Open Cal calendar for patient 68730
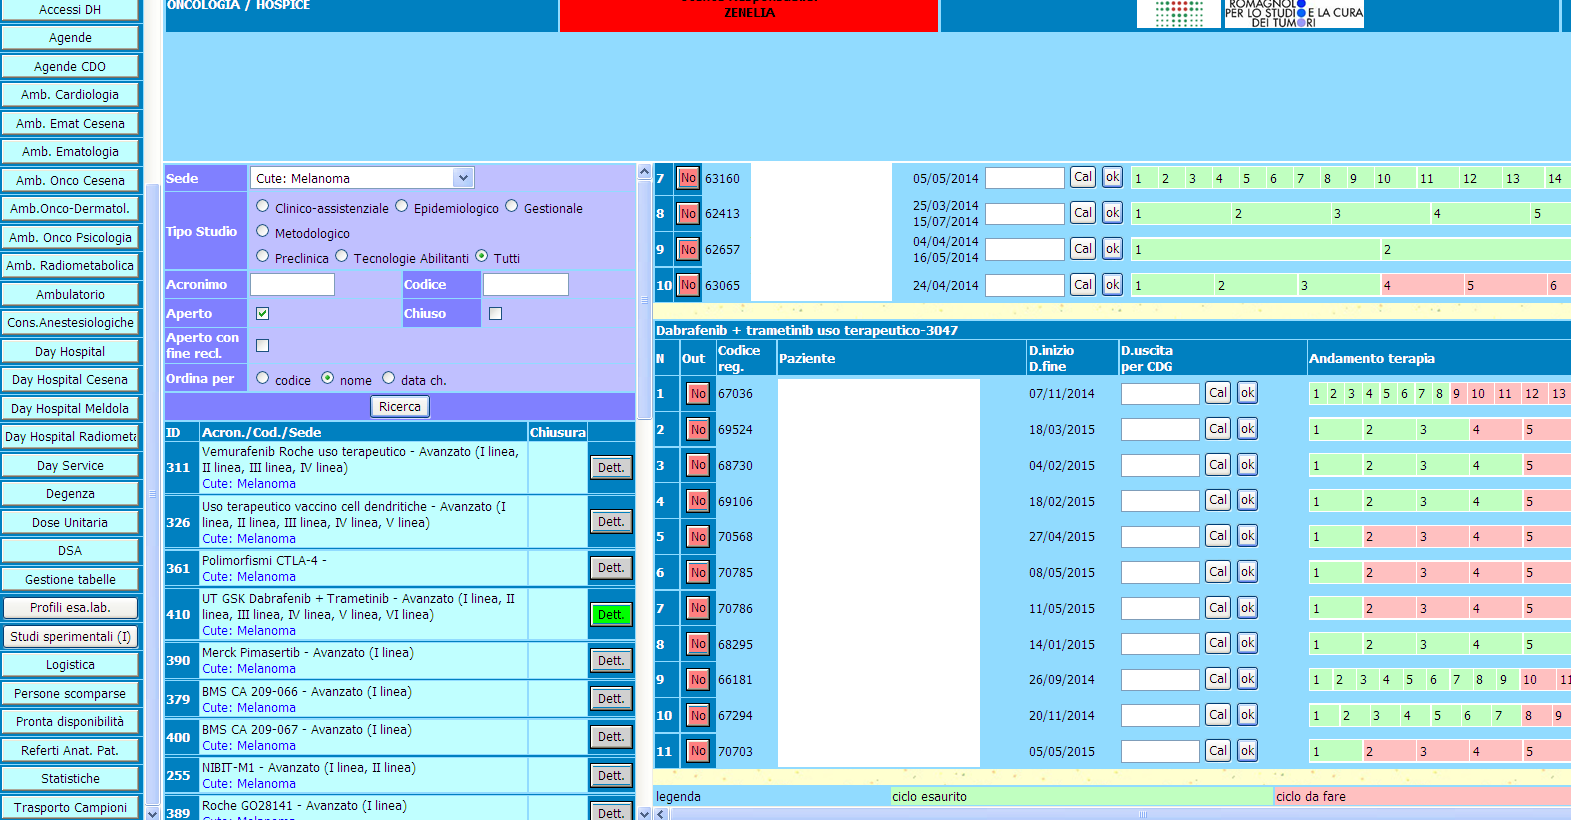This screenshot has height=820, width=1571. (1218, 465)
